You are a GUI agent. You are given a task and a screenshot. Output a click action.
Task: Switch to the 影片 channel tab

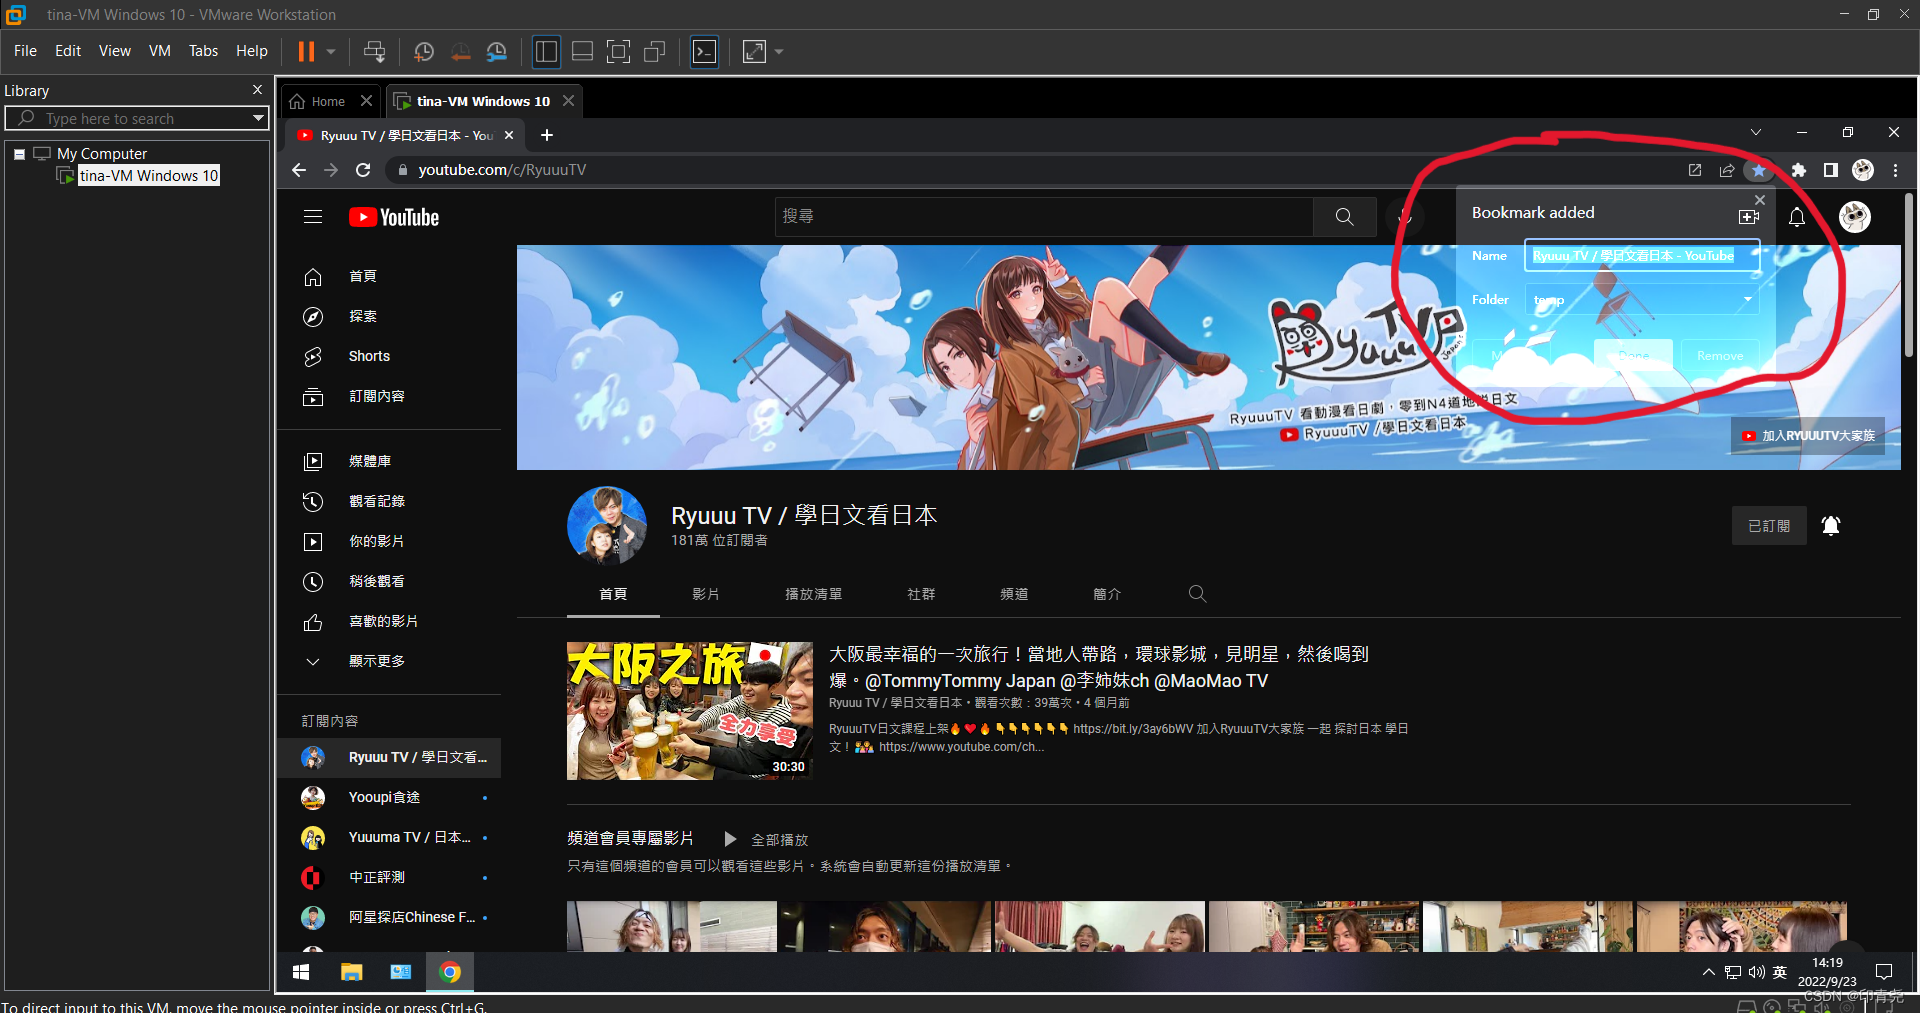point(706,594)
